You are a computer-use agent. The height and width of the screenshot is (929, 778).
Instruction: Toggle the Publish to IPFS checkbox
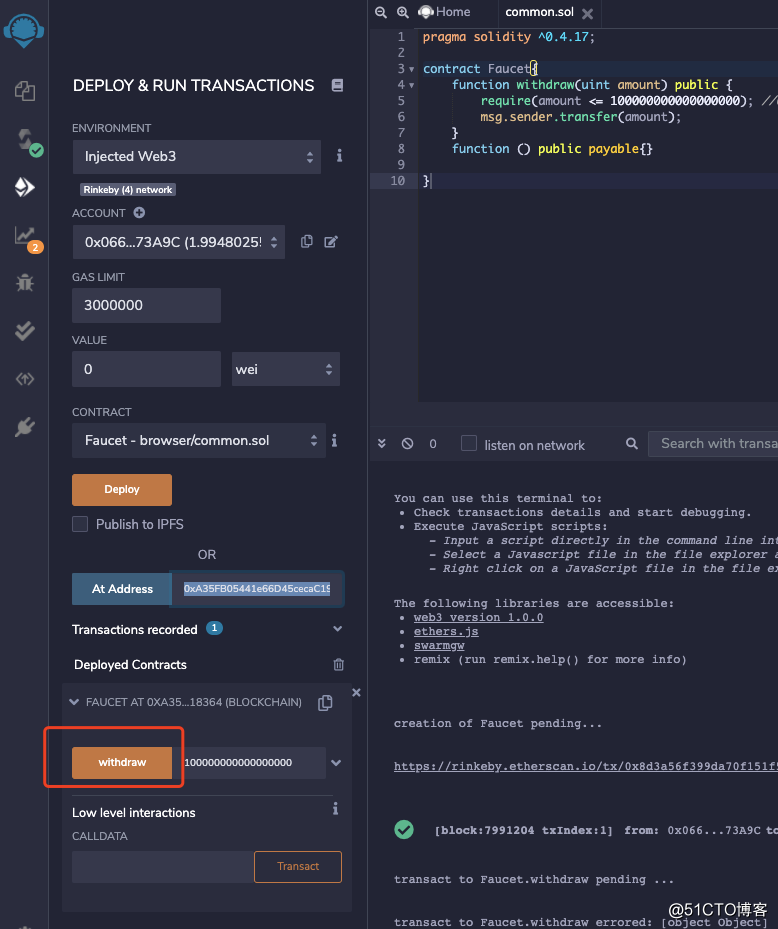point(80,524)
